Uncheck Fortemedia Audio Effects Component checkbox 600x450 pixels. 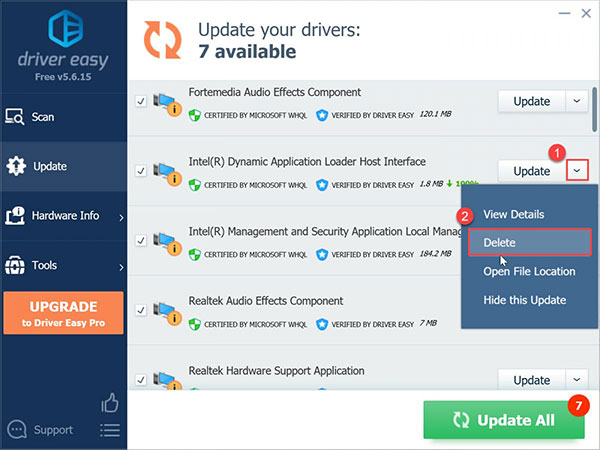tap(141, 101)
